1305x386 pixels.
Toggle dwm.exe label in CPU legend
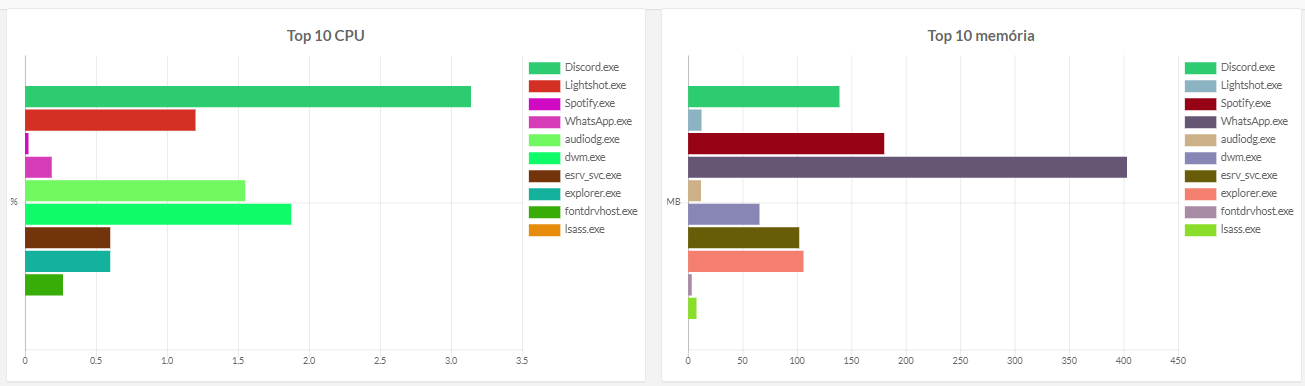[x=585, y=157]
